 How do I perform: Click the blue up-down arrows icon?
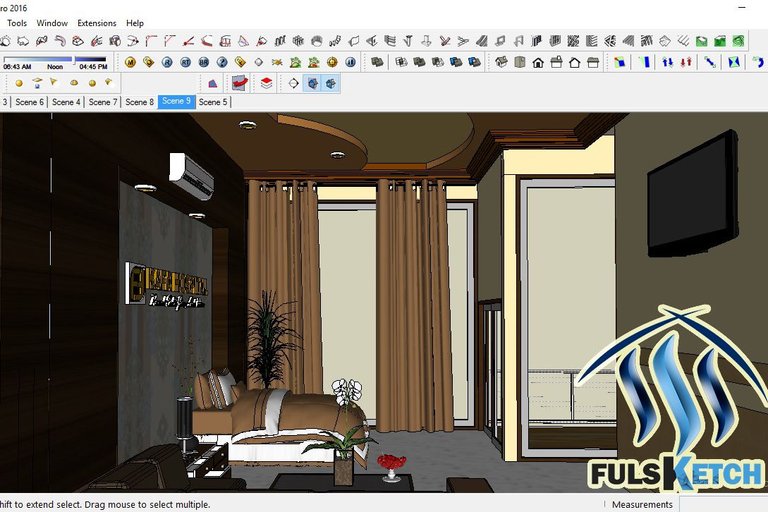pyautogui.click(x=667, y=62)
